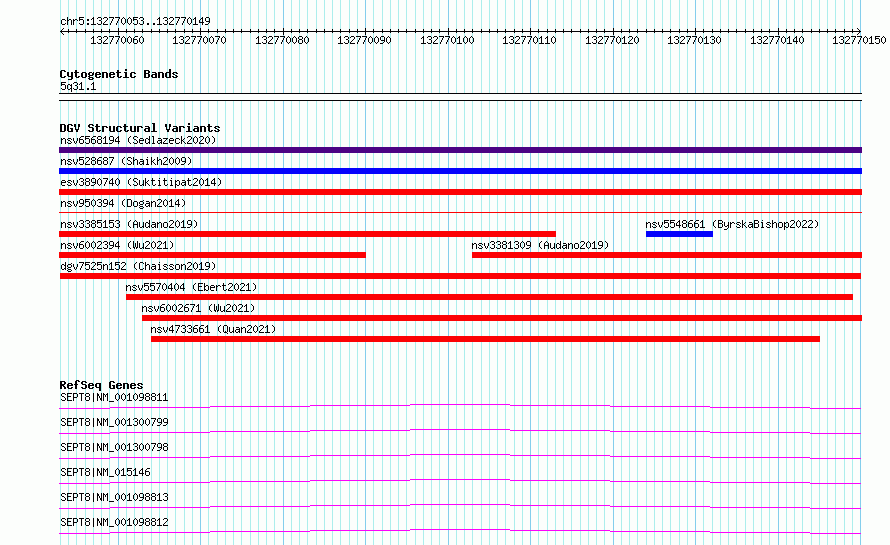Open SEPT8|NM_015146 transcript
This screenshot has width=890, height=545.
105,472
